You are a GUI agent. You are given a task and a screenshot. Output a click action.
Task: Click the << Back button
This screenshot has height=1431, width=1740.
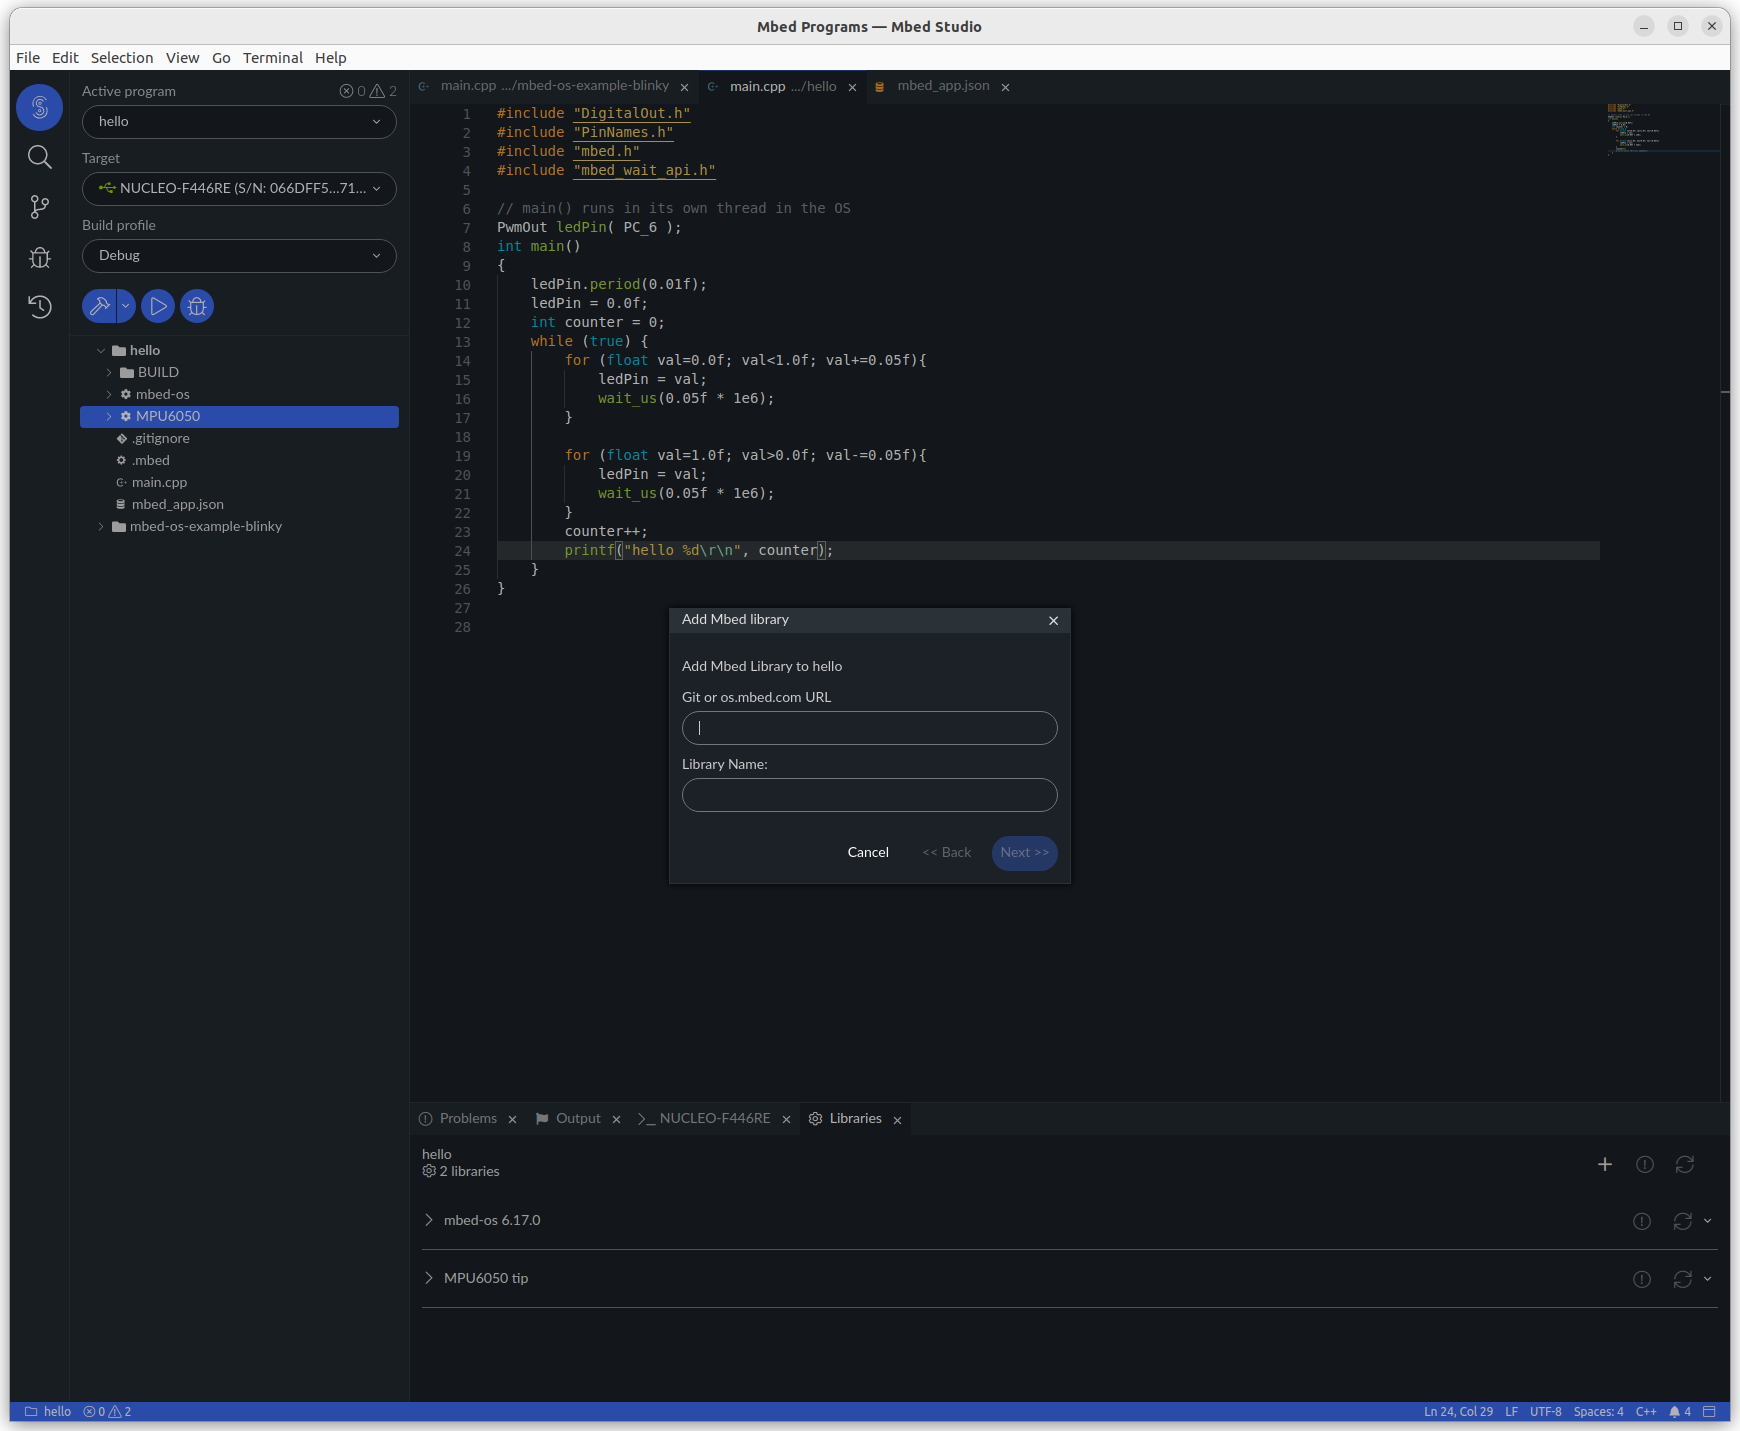point(946,853)
